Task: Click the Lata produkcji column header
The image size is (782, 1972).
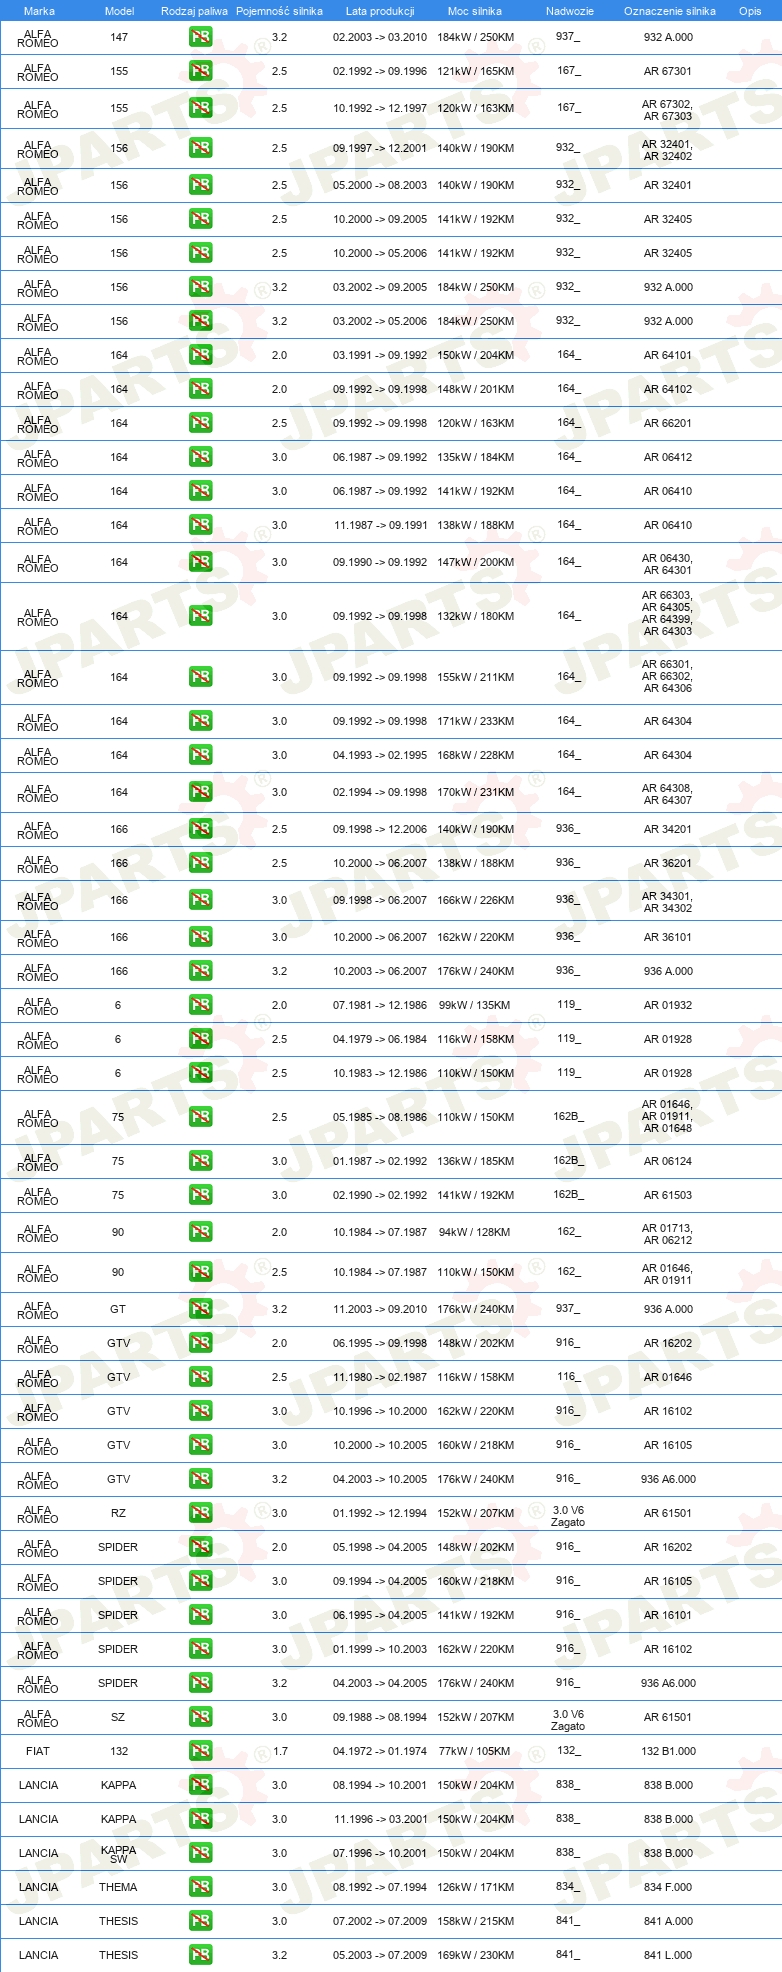Action: (x=380, y=11)
